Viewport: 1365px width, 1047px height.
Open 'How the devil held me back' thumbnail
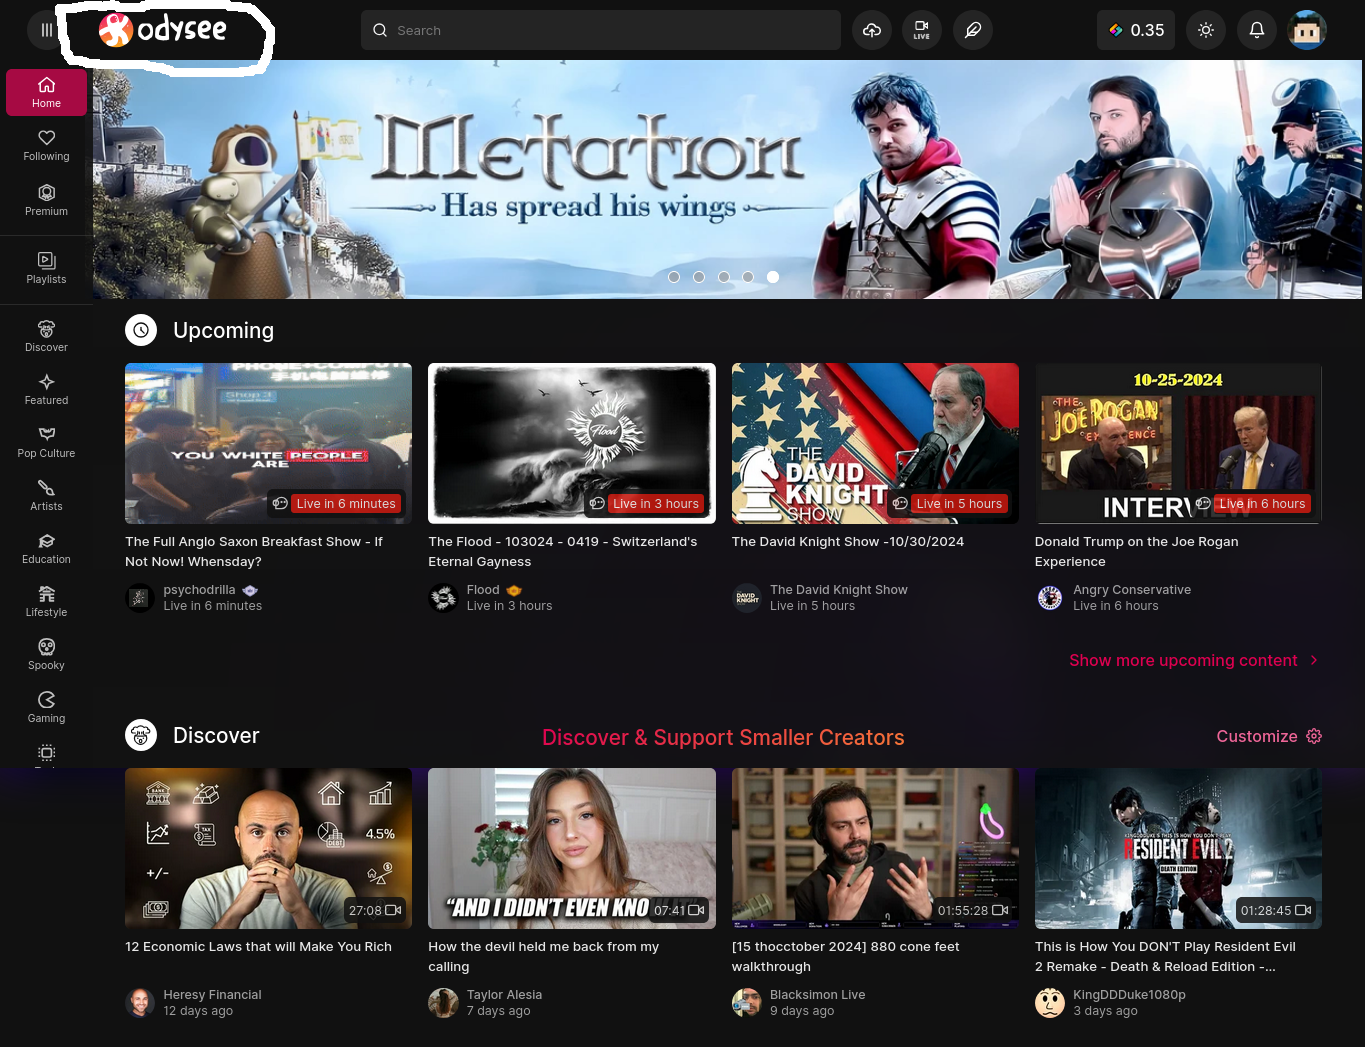tap(572, 848)
